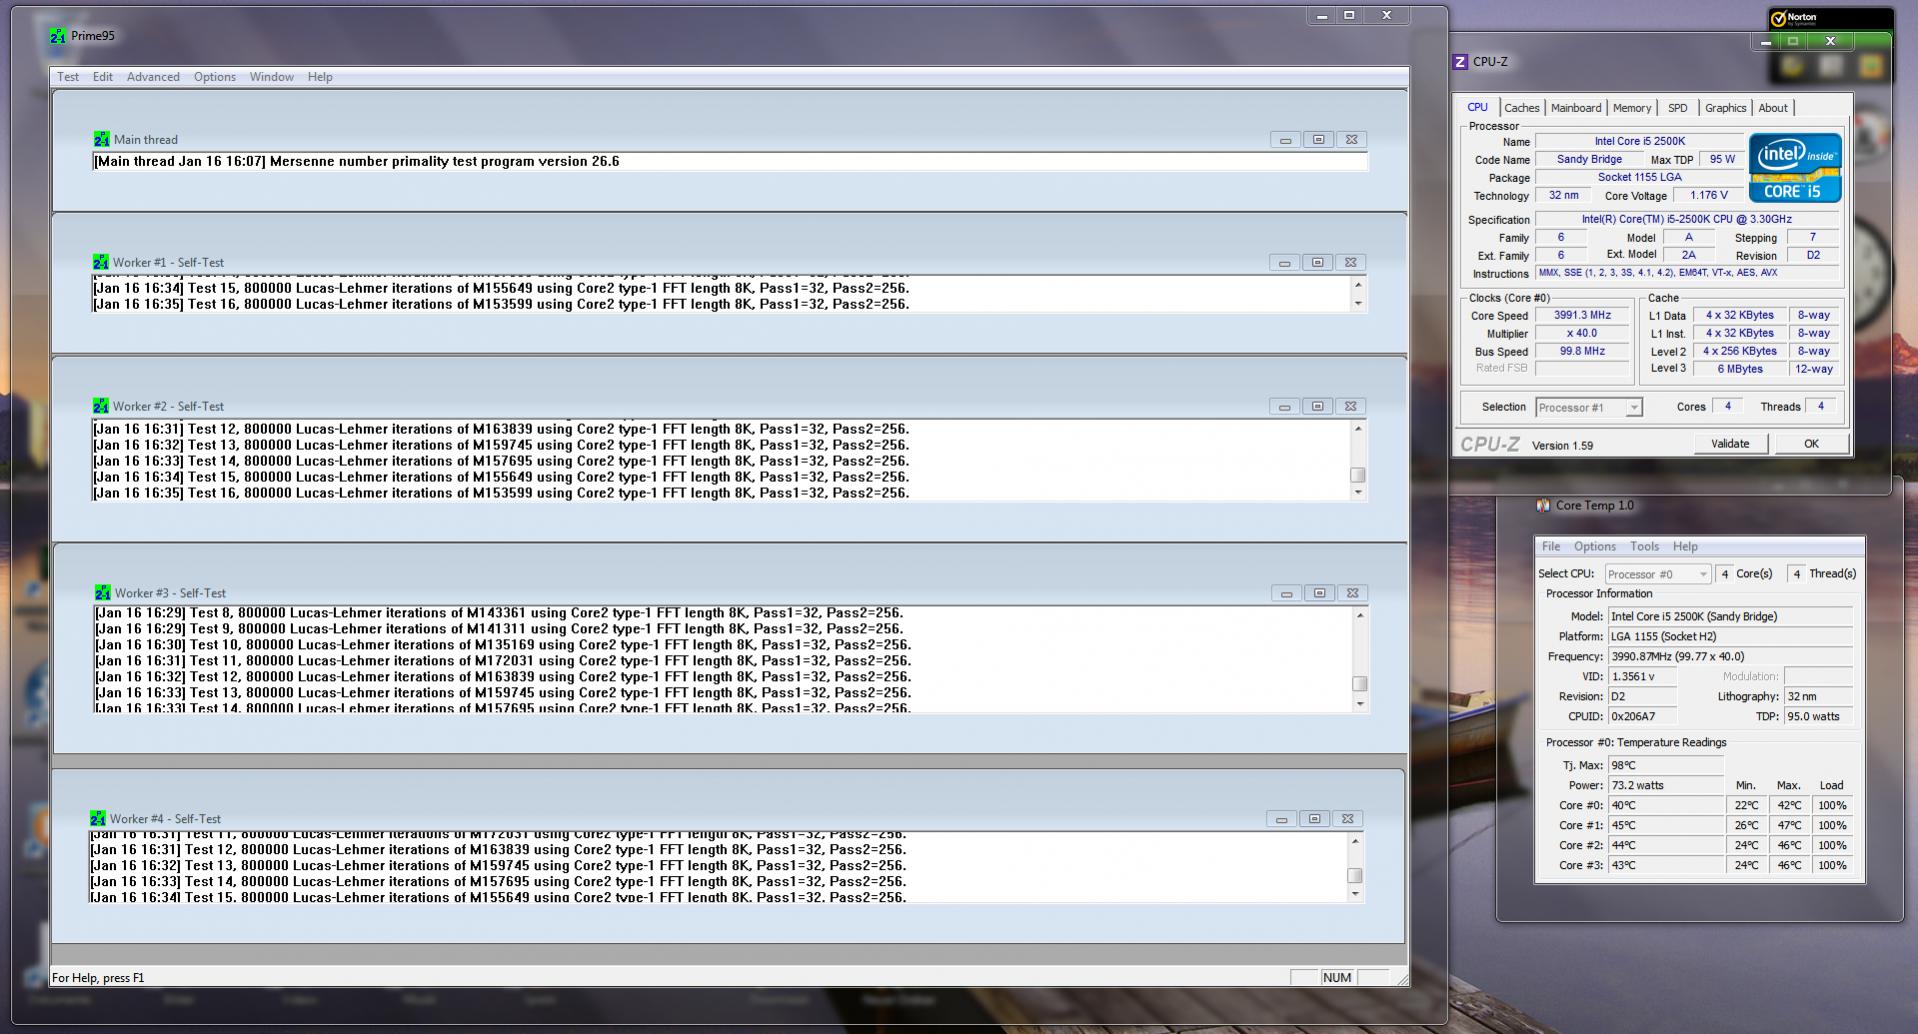The width and height of the screenshot is (1918, 1034).
Task: Click the Main thread log text line
Action: (x=357, y=161)
